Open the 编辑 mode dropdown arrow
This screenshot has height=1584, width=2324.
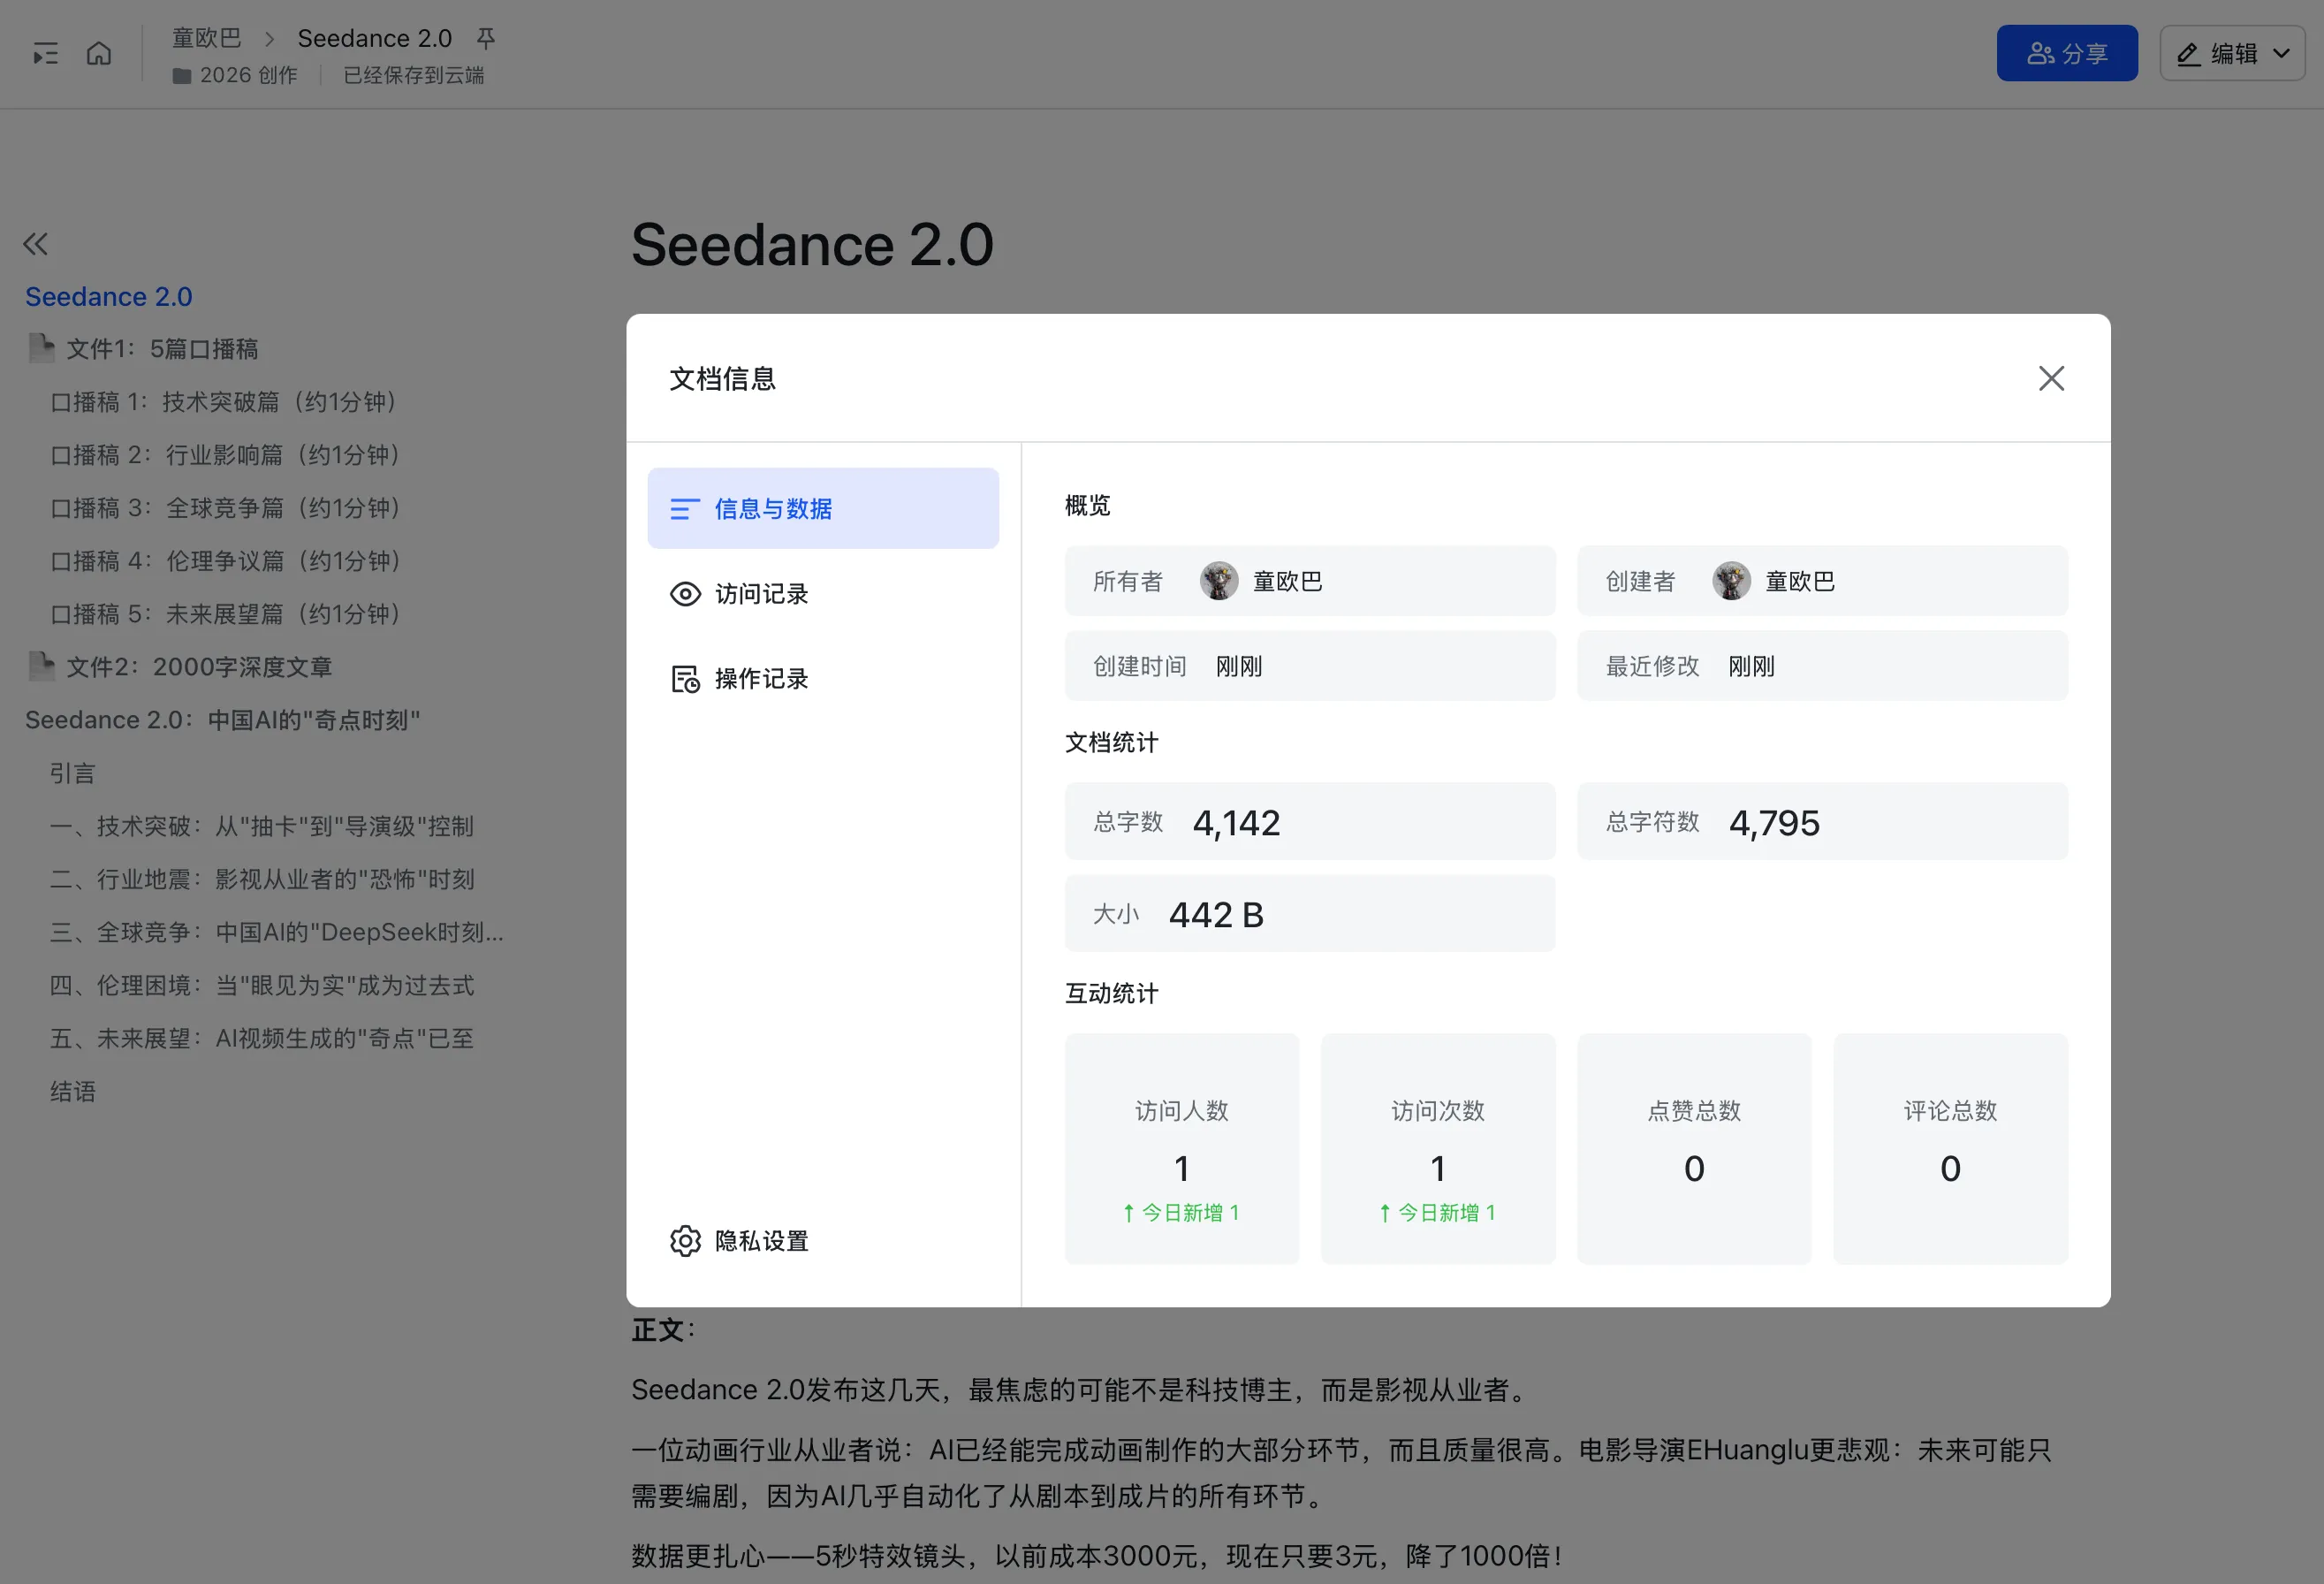pos(2282,53)
